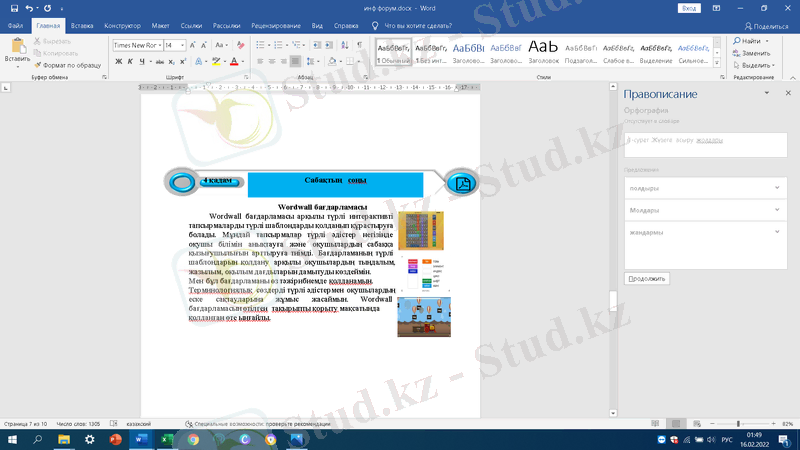Open Windows Start menu
This screenshot has height=450, width=800.
coord(12,439)
